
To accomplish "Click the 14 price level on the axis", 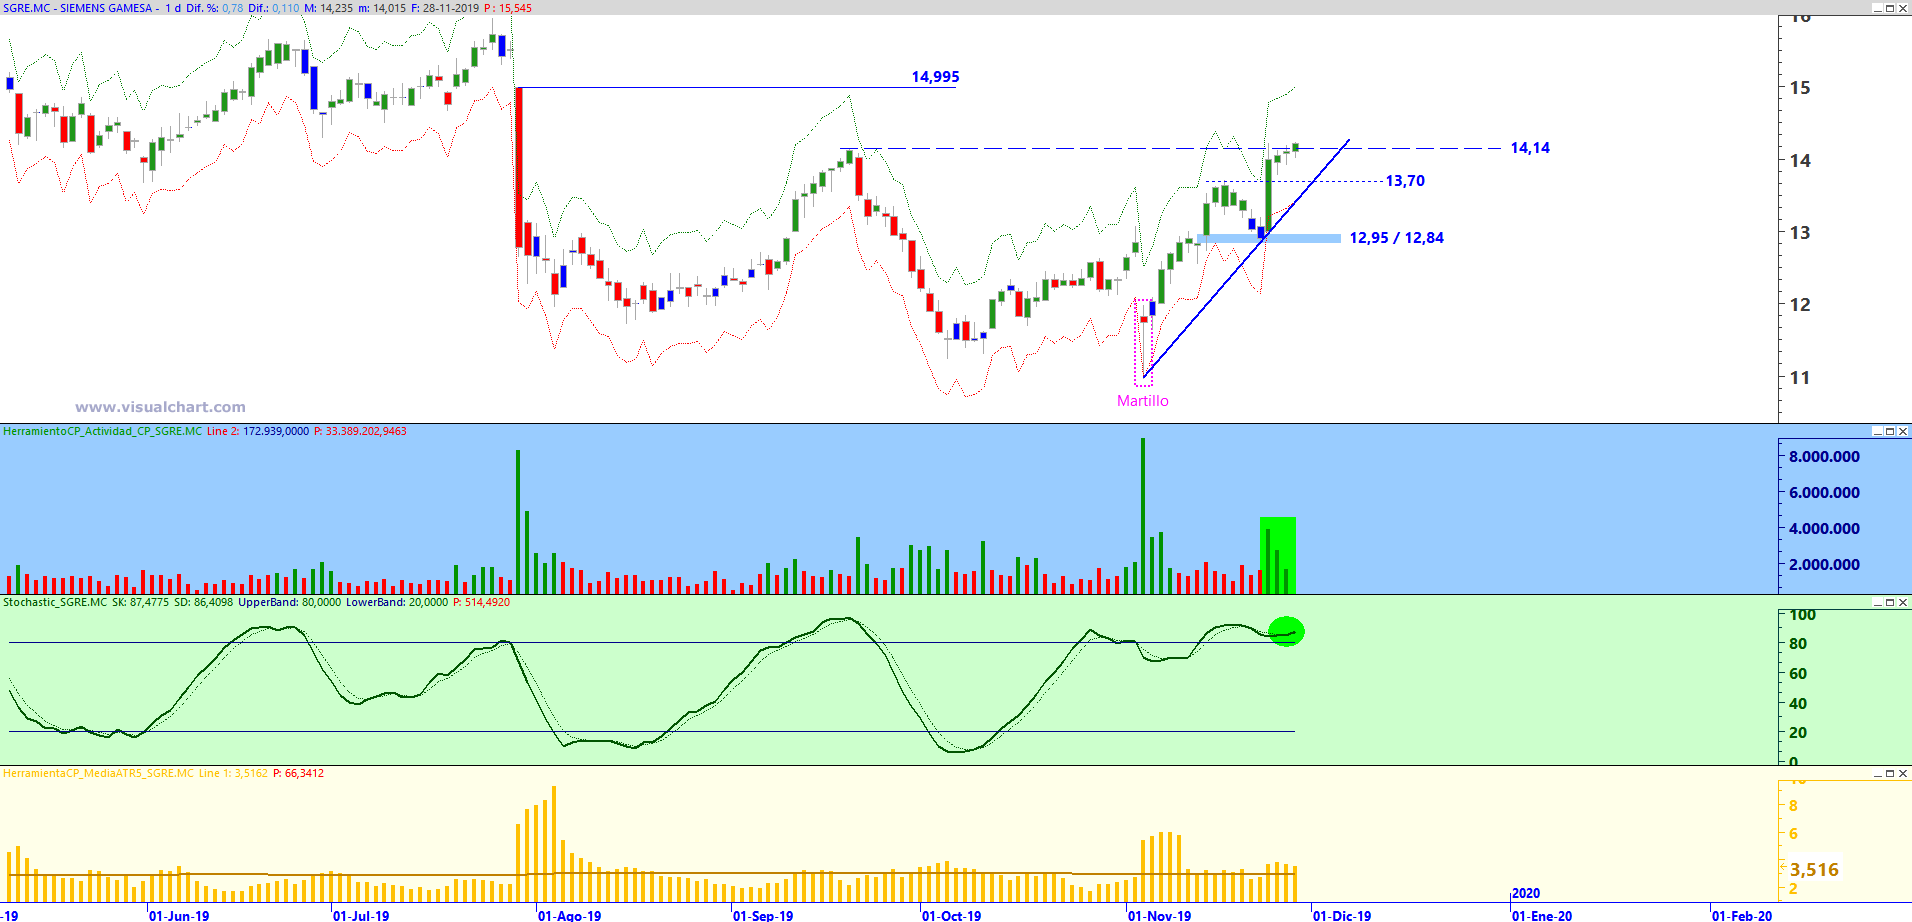I will point(1800,160).
